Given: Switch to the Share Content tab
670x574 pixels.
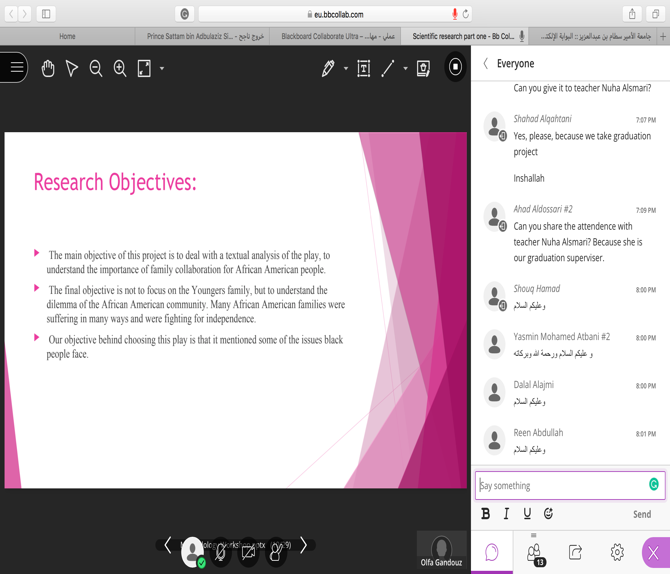Looking at the screenshot, I should click(x=575, y=552).
